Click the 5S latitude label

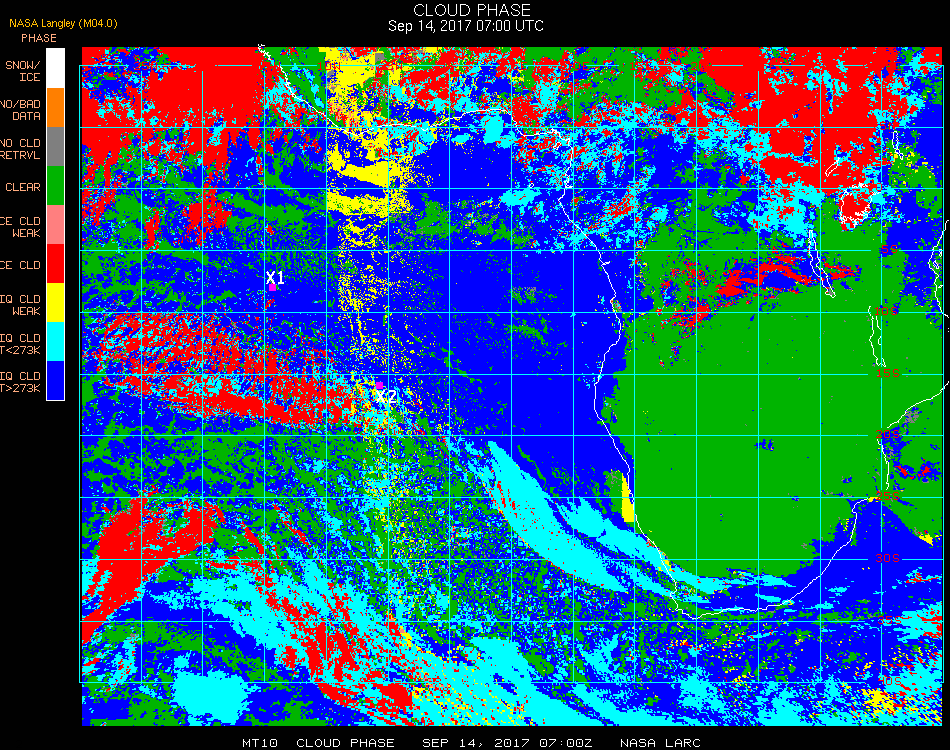889,250
